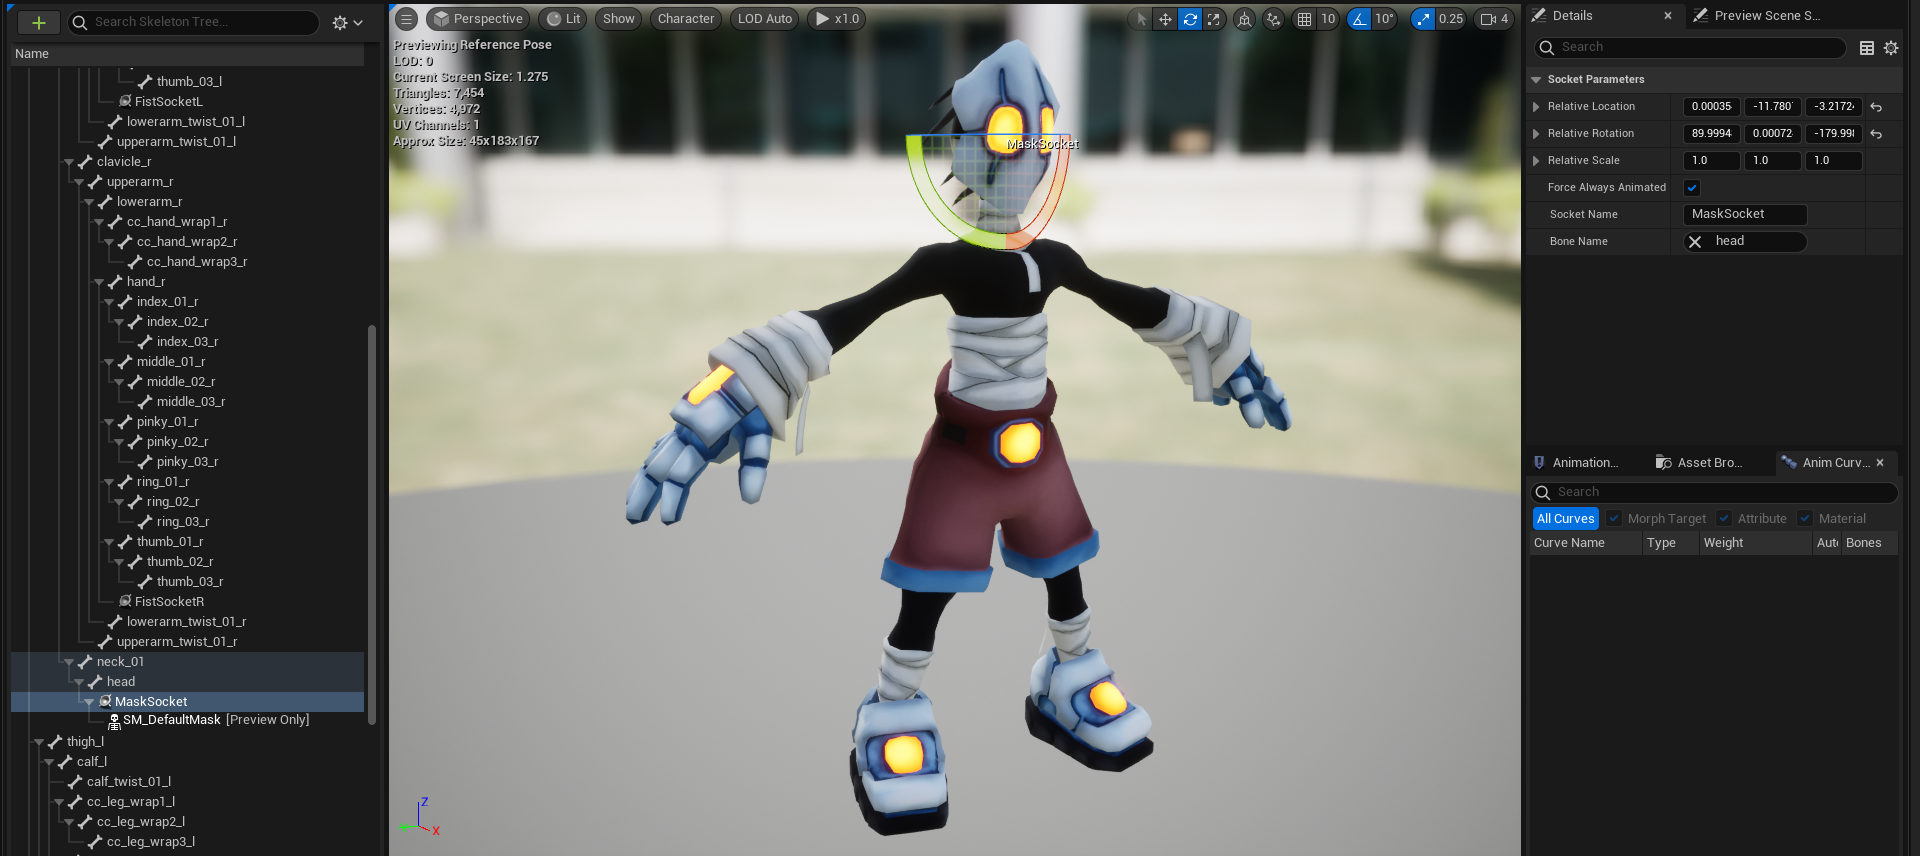Viewport: 1920px width, 856px height.
Task: Uncheck Force Always Animated checkbox
Action: [x=1692, y=188]
